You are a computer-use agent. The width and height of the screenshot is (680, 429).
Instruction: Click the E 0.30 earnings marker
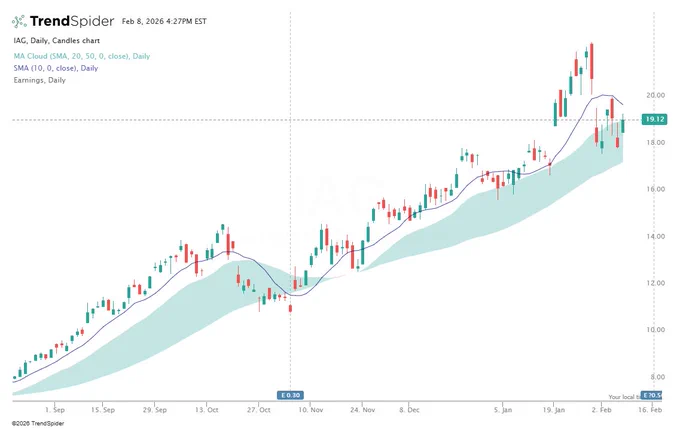click(290, 395)
